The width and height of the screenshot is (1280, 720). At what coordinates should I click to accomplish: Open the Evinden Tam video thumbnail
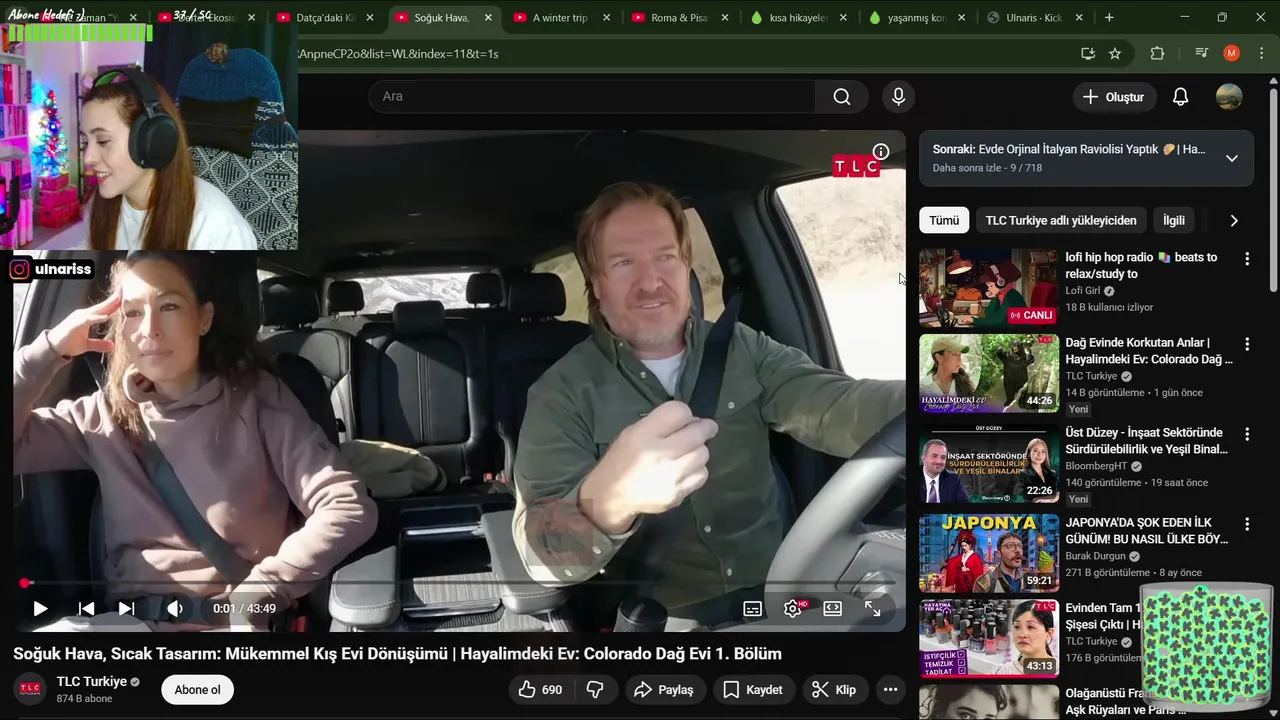click(989, 638)
